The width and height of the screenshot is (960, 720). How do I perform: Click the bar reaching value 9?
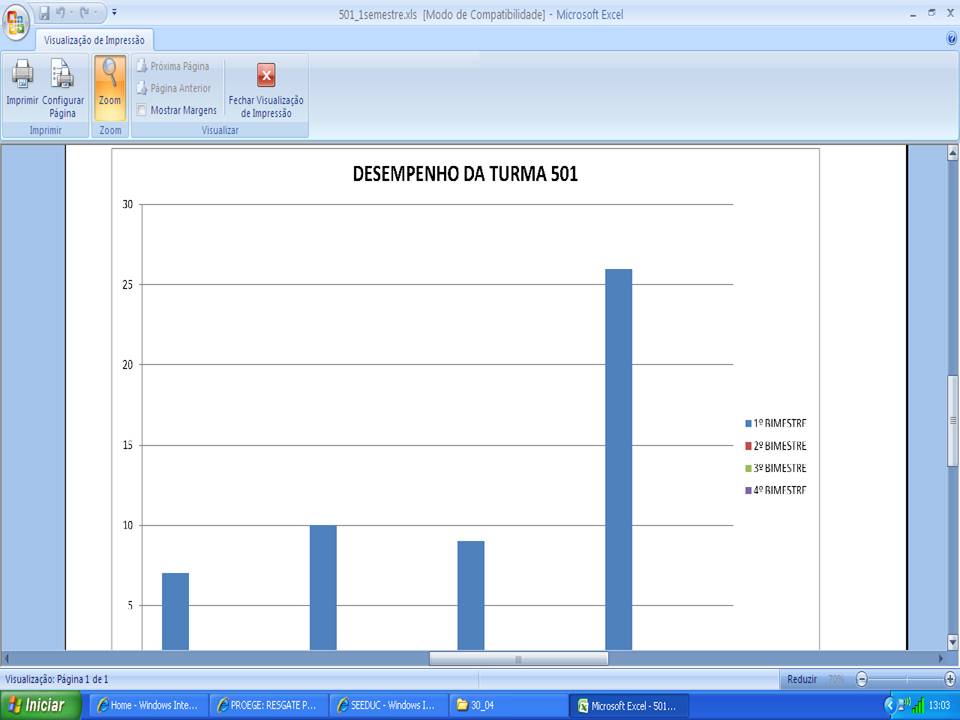tap(471, 596)
